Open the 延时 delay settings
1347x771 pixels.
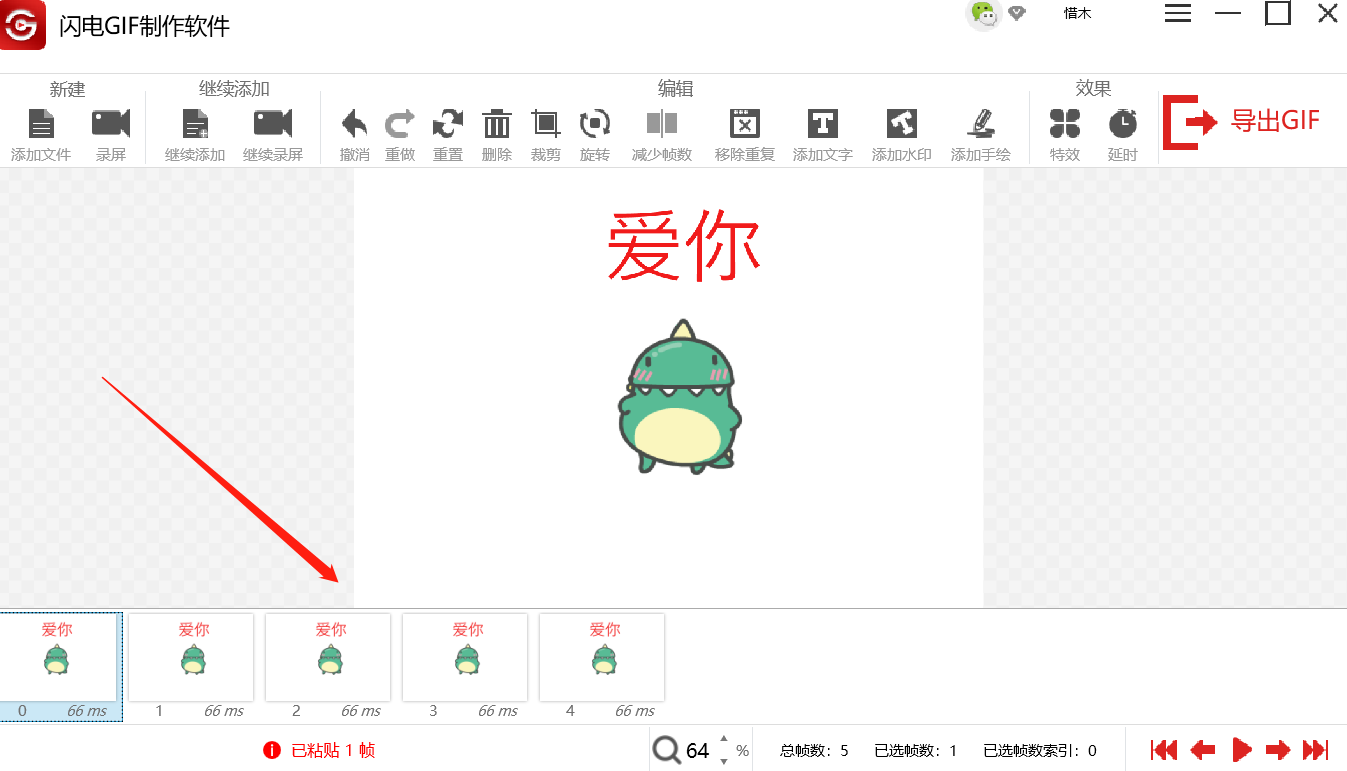pos(1123,124)
